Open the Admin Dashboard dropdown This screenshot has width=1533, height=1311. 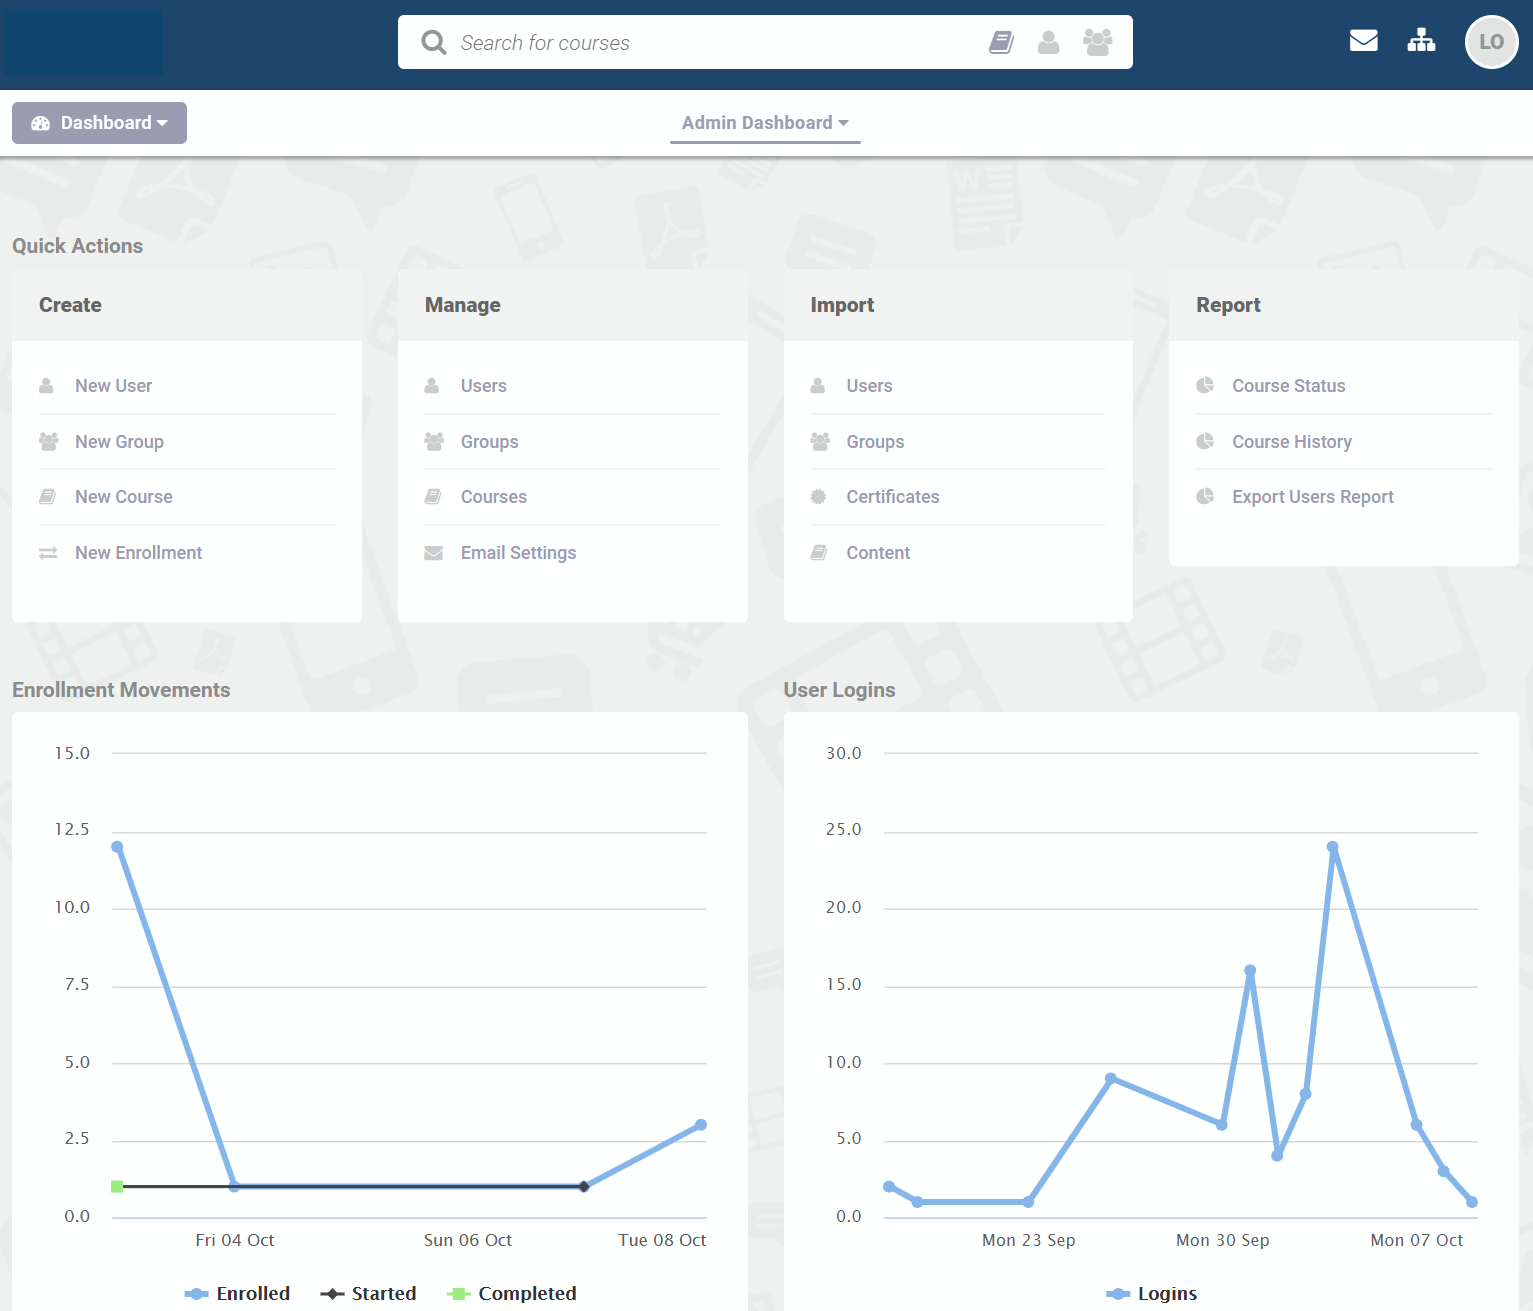coord(765,123)
